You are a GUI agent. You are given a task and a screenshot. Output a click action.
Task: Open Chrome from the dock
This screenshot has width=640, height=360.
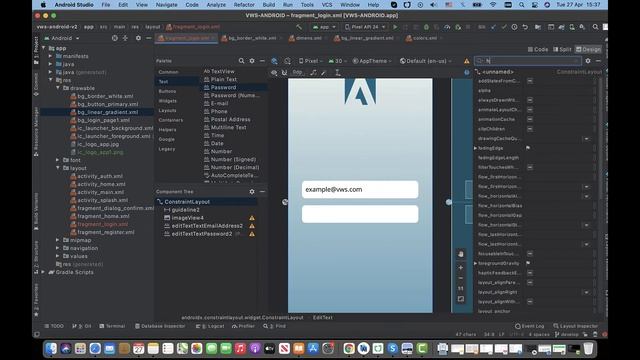(x=349, y=348)
